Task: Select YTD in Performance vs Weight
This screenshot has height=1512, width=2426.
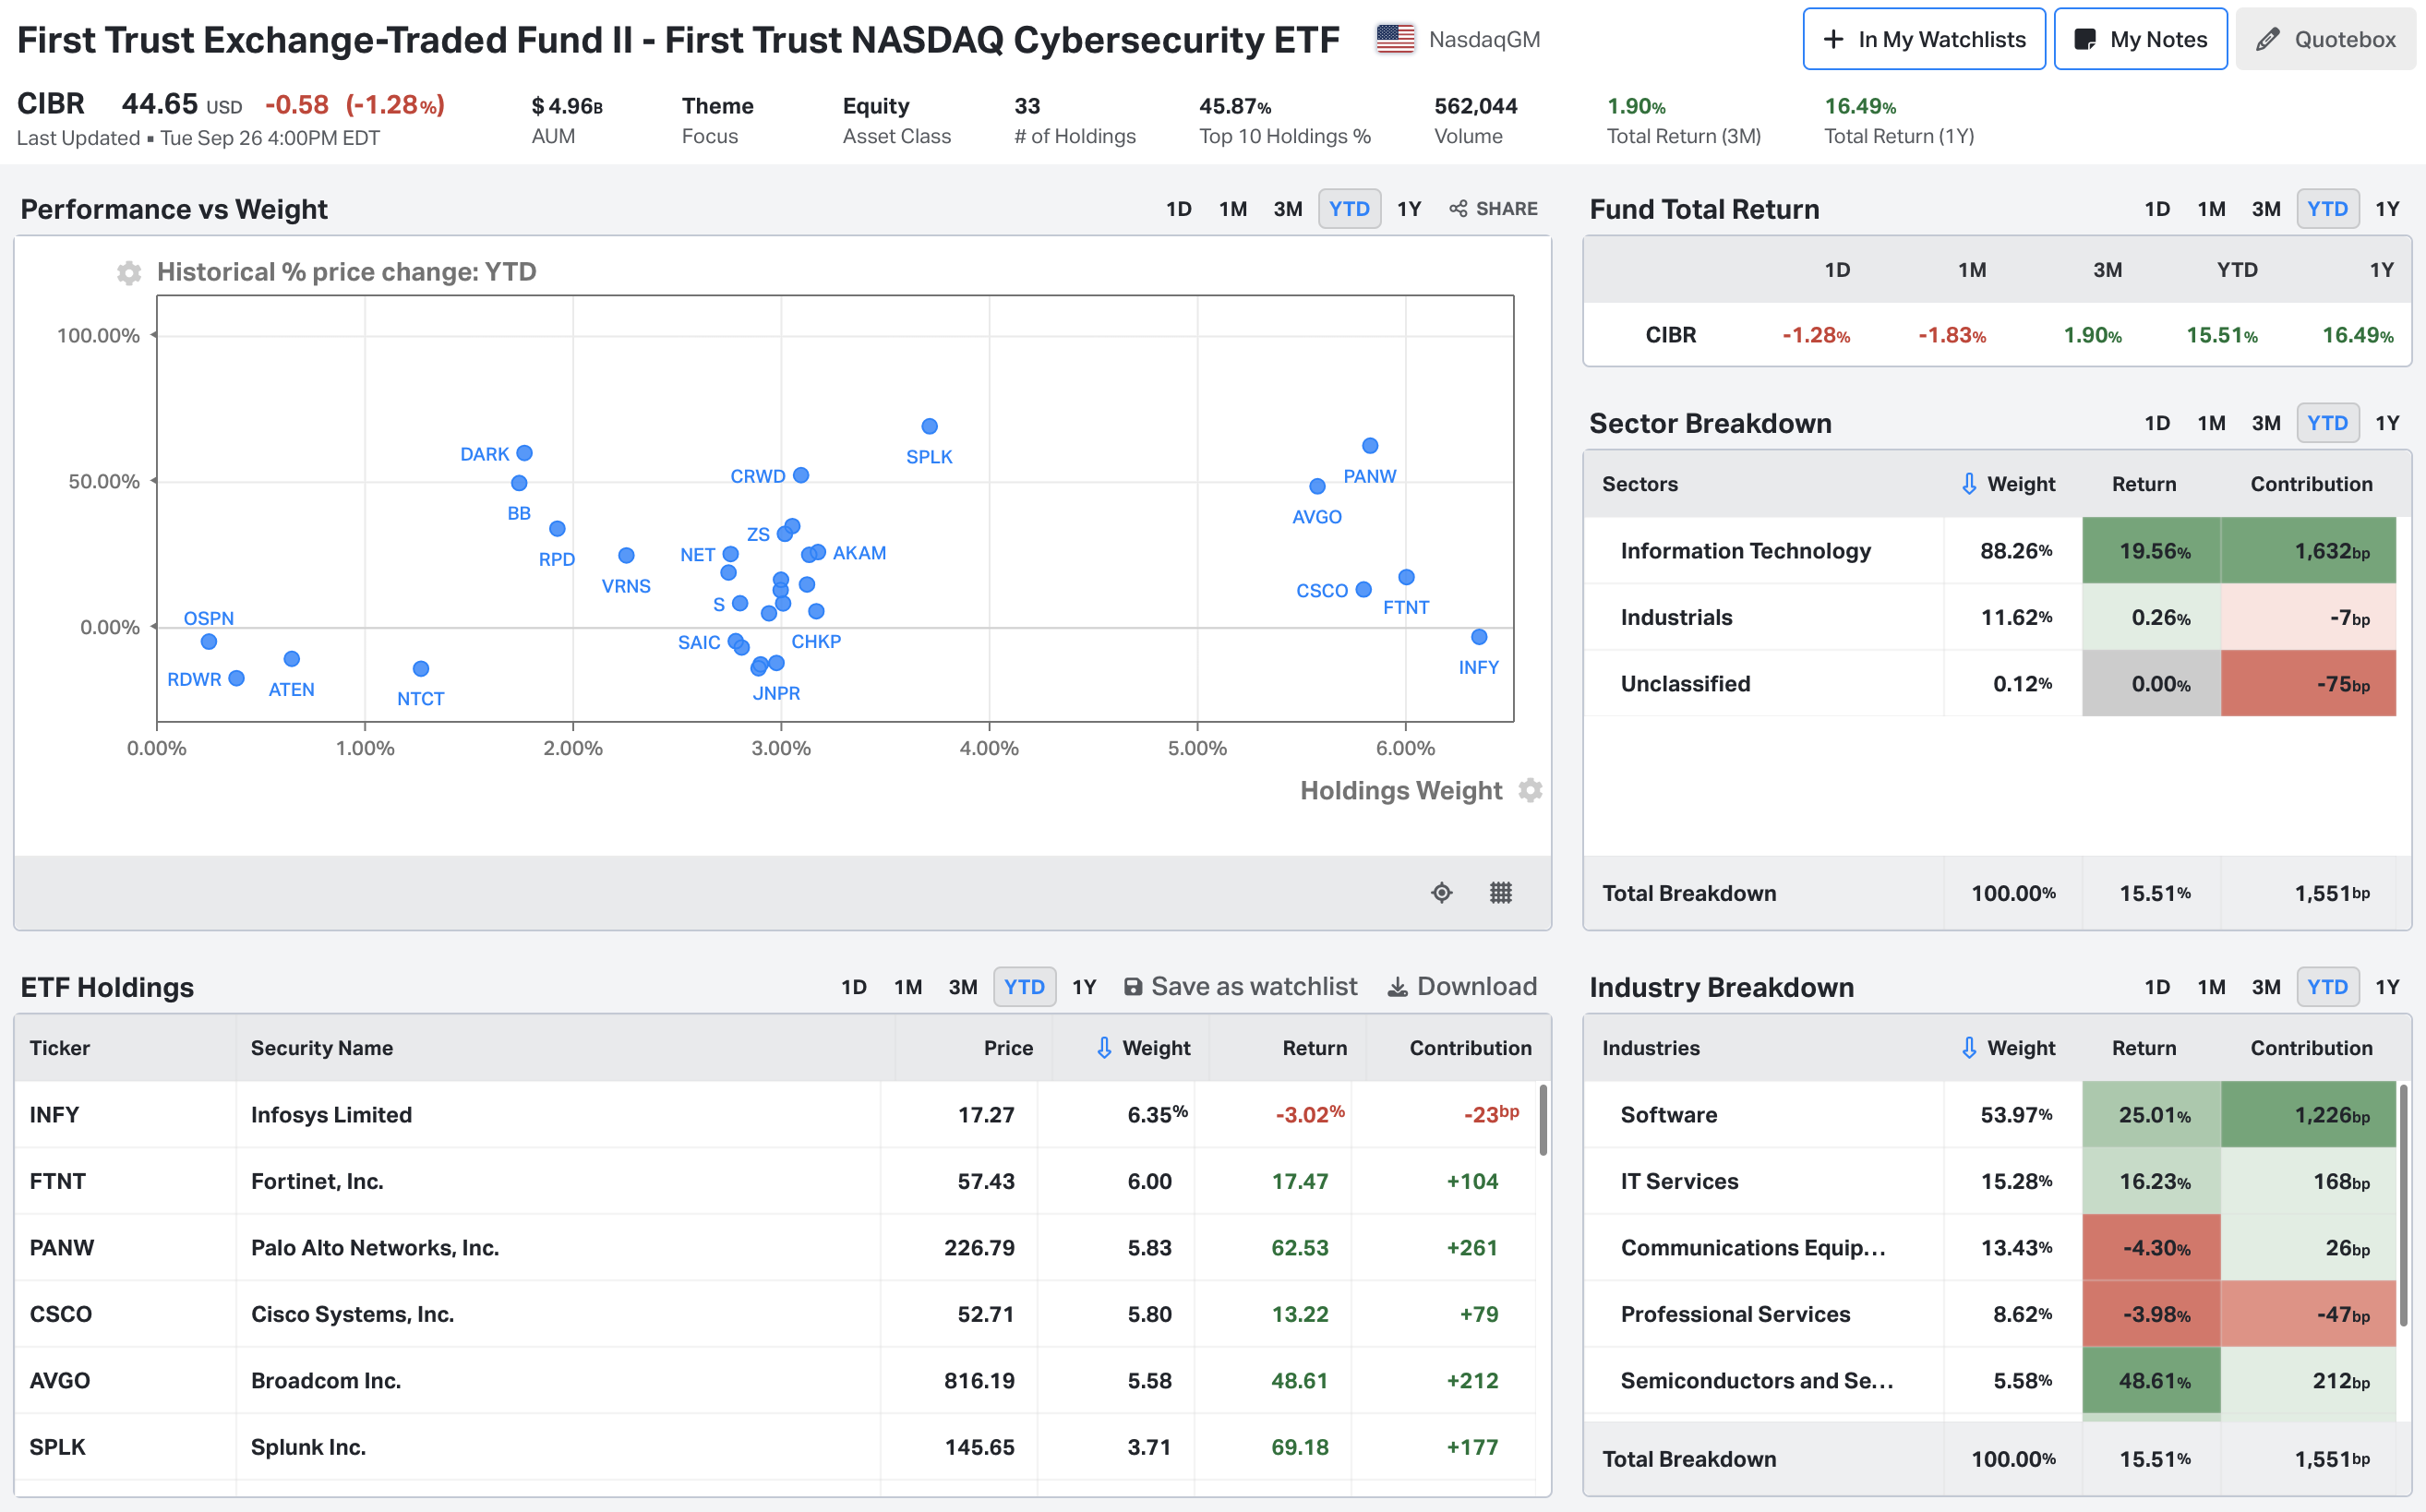Action: [1349, 209]
